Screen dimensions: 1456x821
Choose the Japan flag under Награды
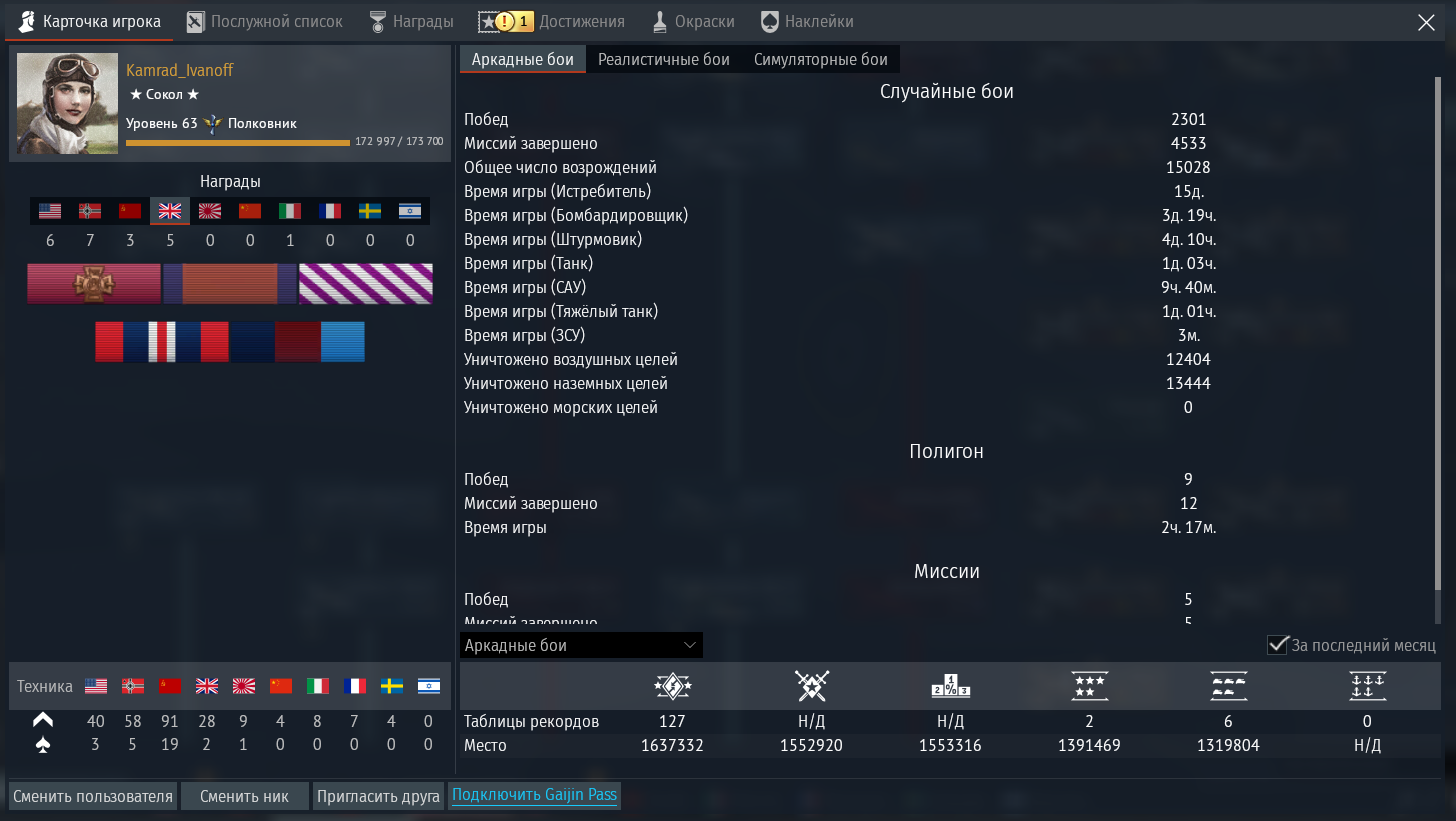(x=210, y=211)
